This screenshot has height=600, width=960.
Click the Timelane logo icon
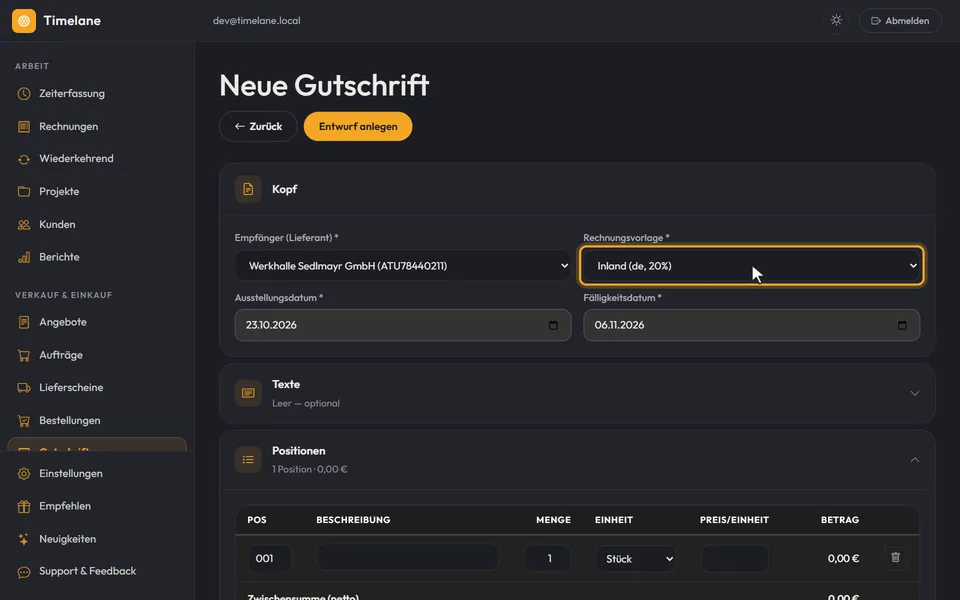[24, 21]
